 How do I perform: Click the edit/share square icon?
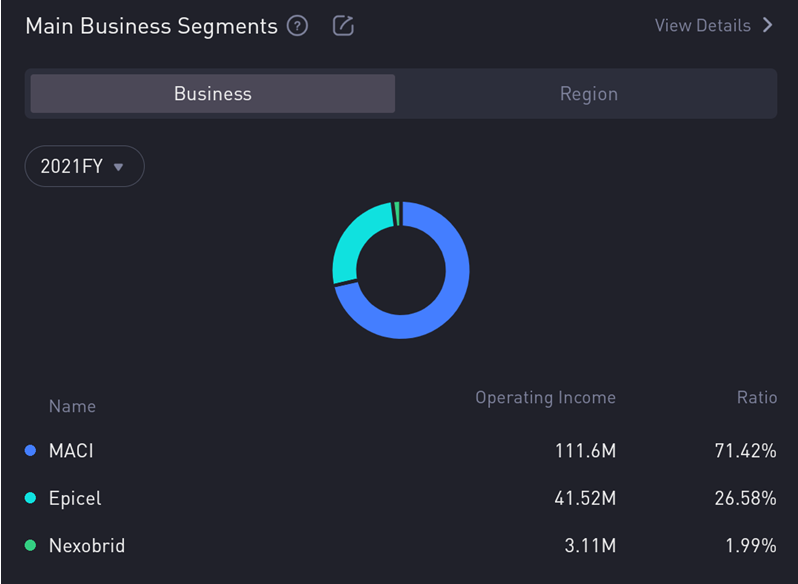click(x=343, y=26)
